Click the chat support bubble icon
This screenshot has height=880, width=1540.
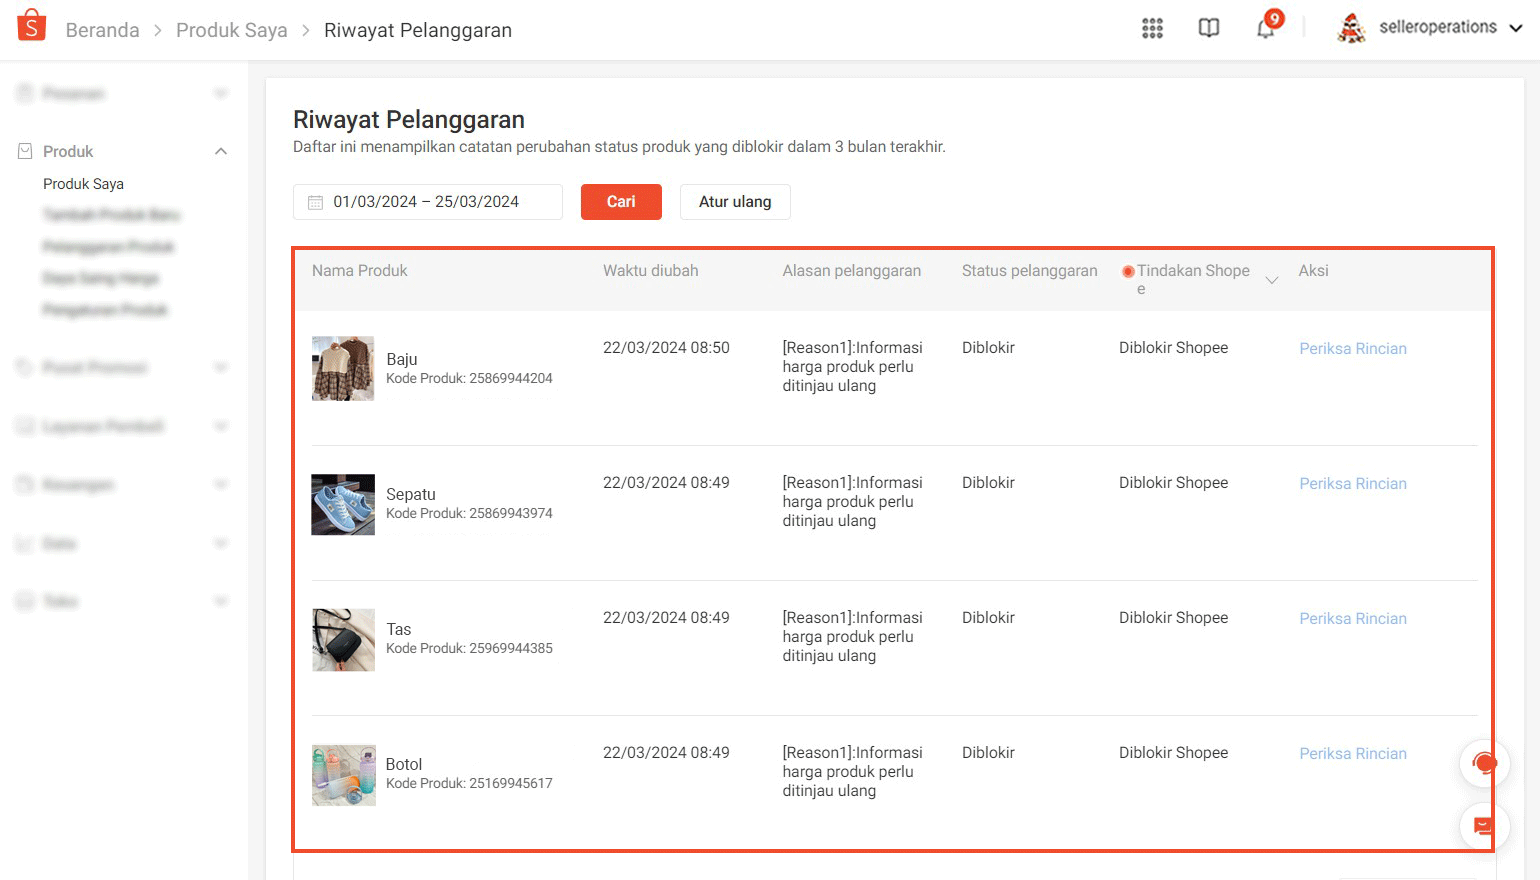tap(1485, 763)
